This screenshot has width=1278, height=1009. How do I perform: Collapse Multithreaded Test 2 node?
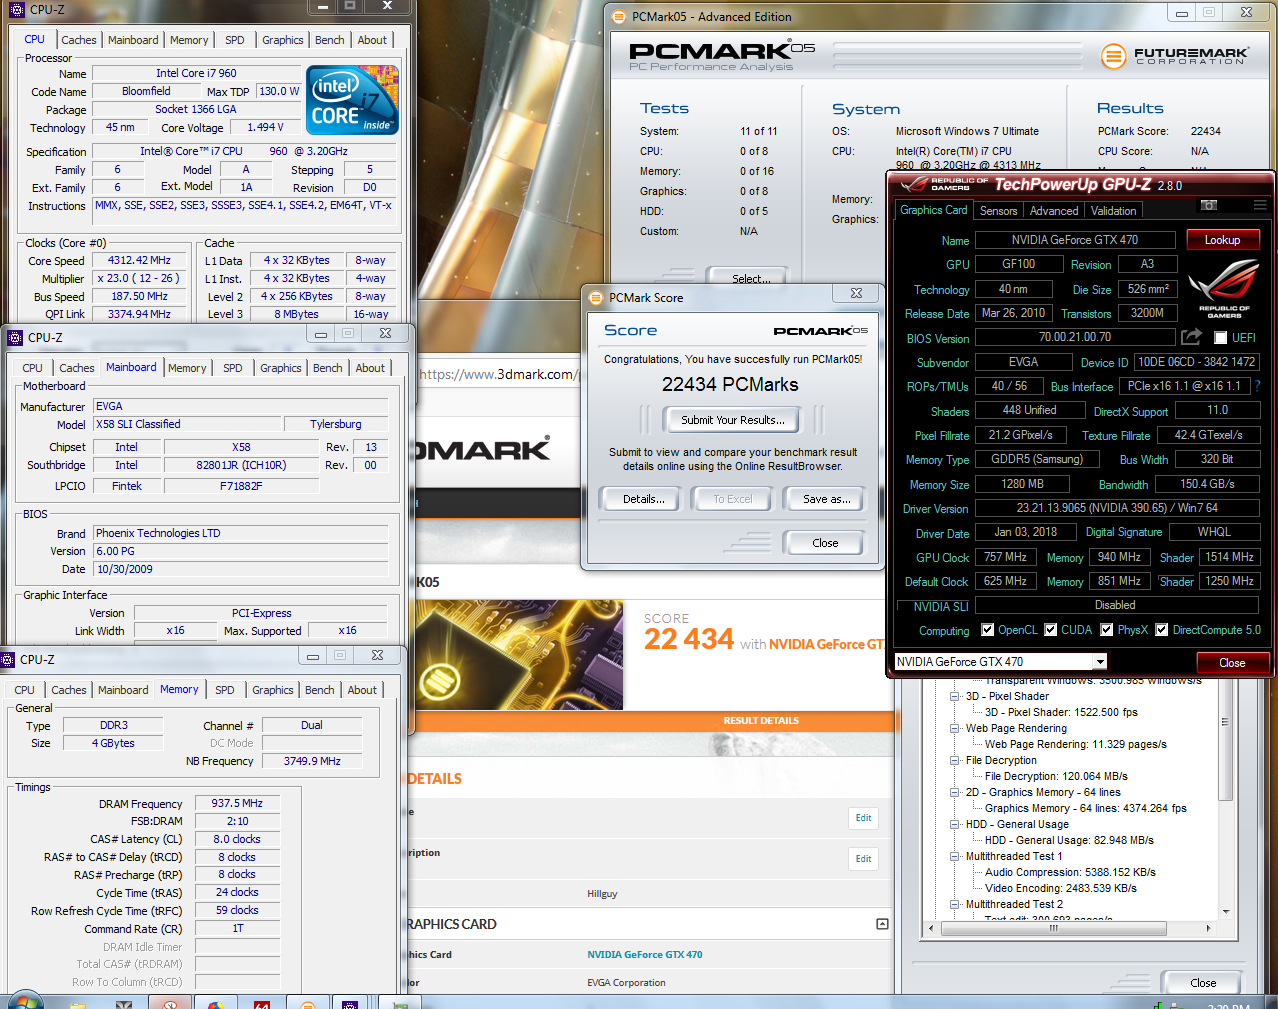954,904
